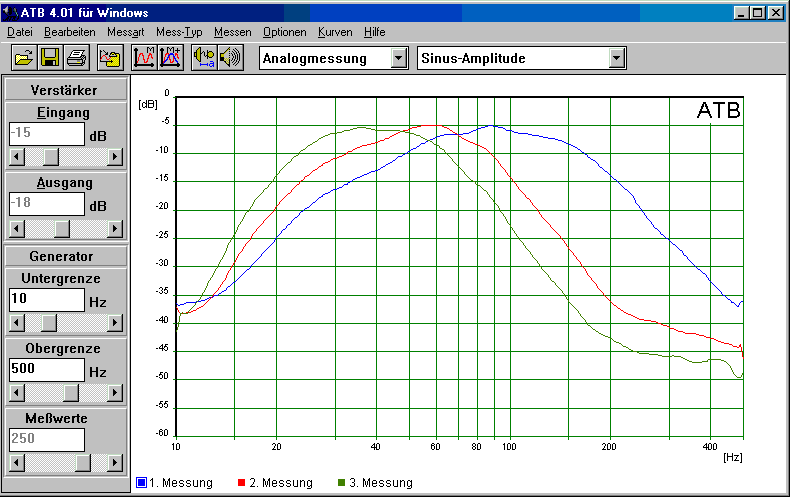The image size is (790, 497).
Task: Open the Messart menu
Action: pyautogui.click(x=125, y=32)
